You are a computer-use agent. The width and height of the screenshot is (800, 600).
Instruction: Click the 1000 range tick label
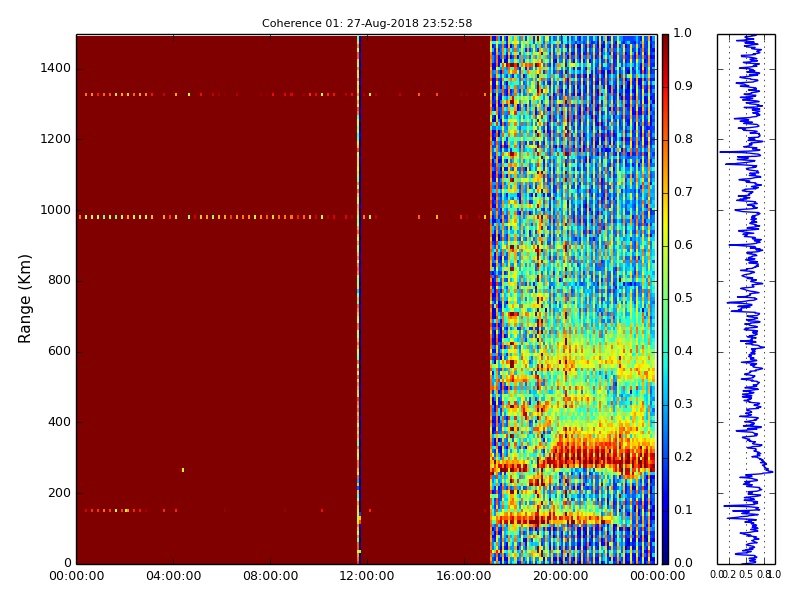coord(55,210)
